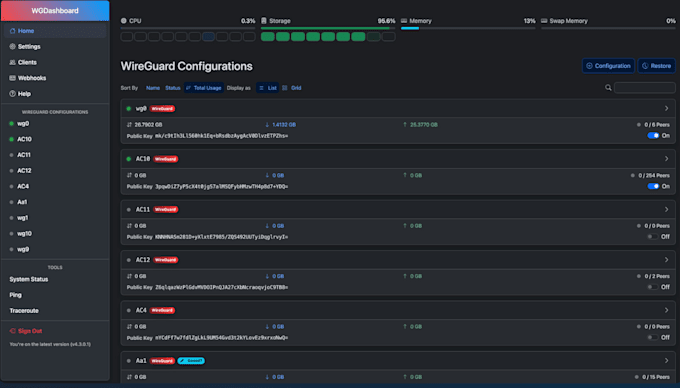Click the Sign Out arrow icon

pyautogui.click(x=13, y=331)
